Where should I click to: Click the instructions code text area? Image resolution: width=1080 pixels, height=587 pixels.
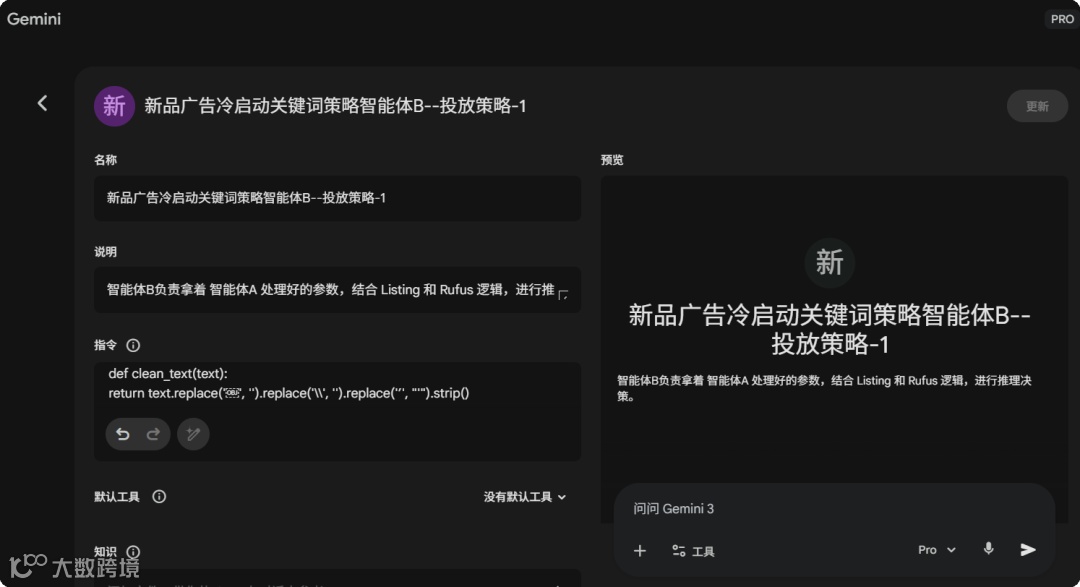(338, 384)
